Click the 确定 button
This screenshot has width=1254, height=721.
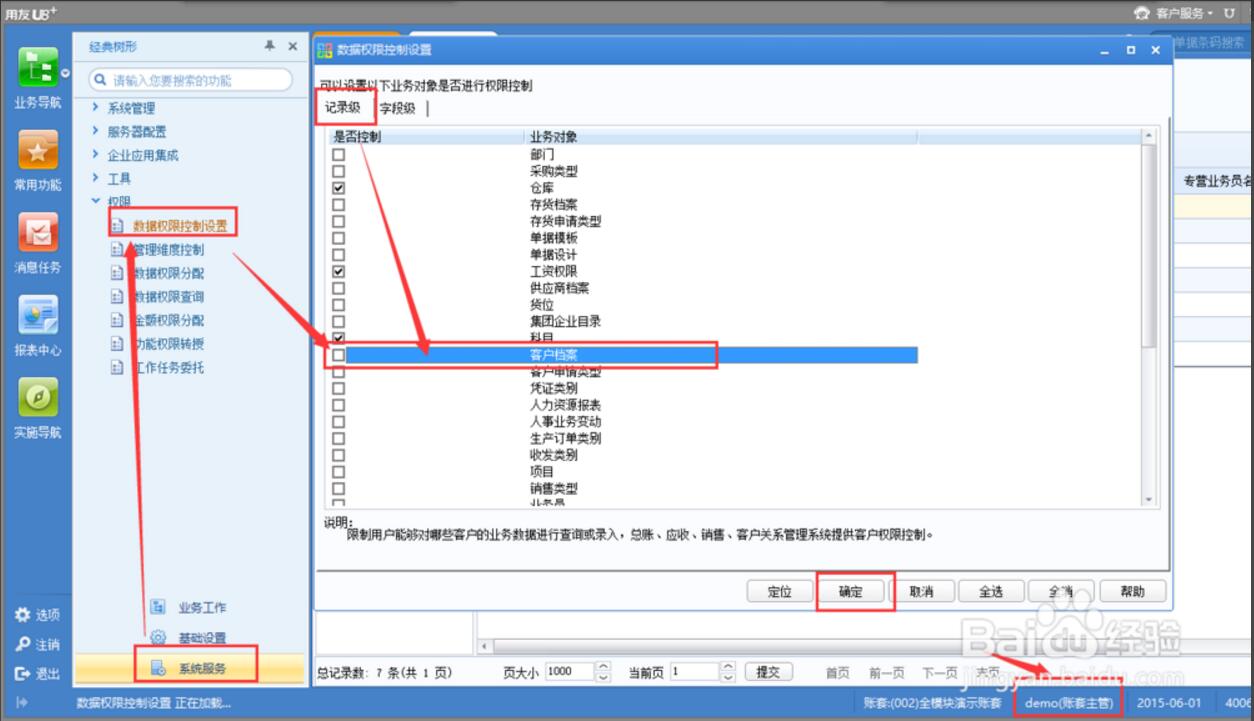pos(851,591)
